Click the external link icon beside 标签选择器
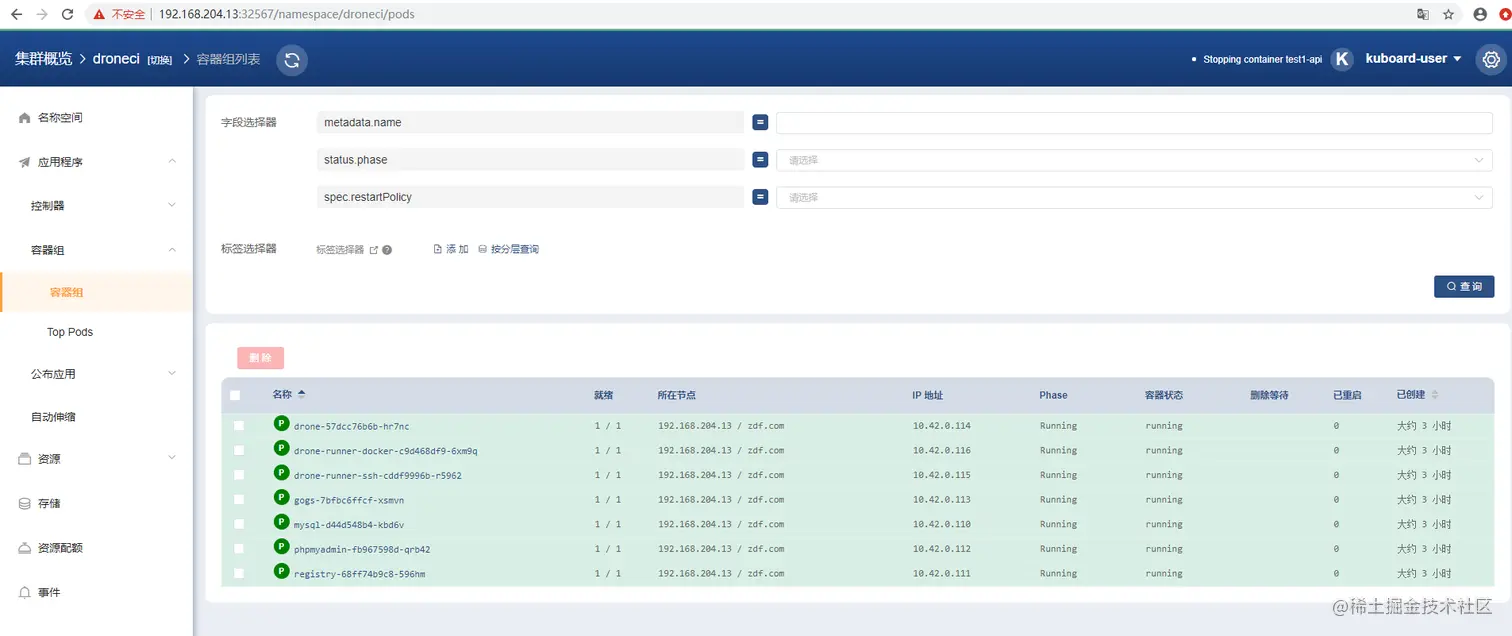Image resolution: width=1512 pixels, height=636 pixels. tap(374, 250)
